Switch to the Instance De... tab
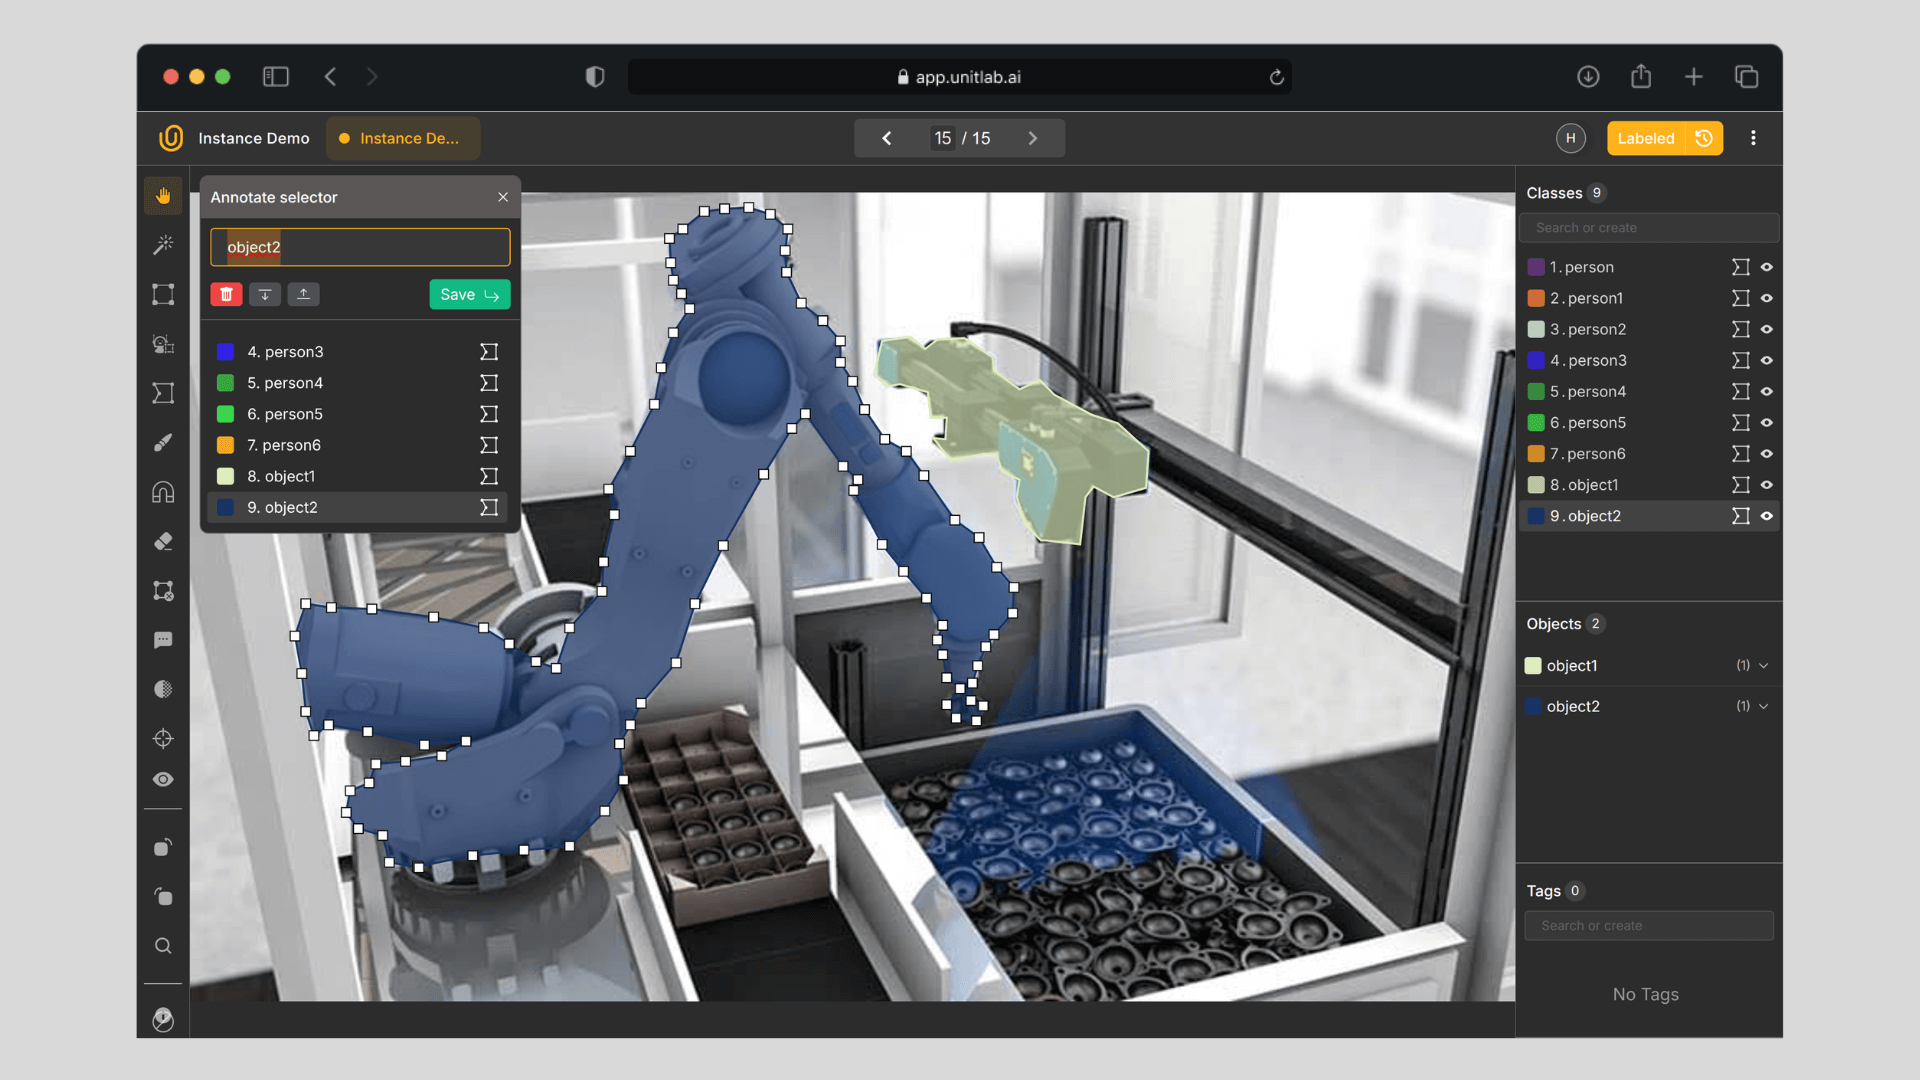The image size is (1920, 1080). tap(403, 138)
